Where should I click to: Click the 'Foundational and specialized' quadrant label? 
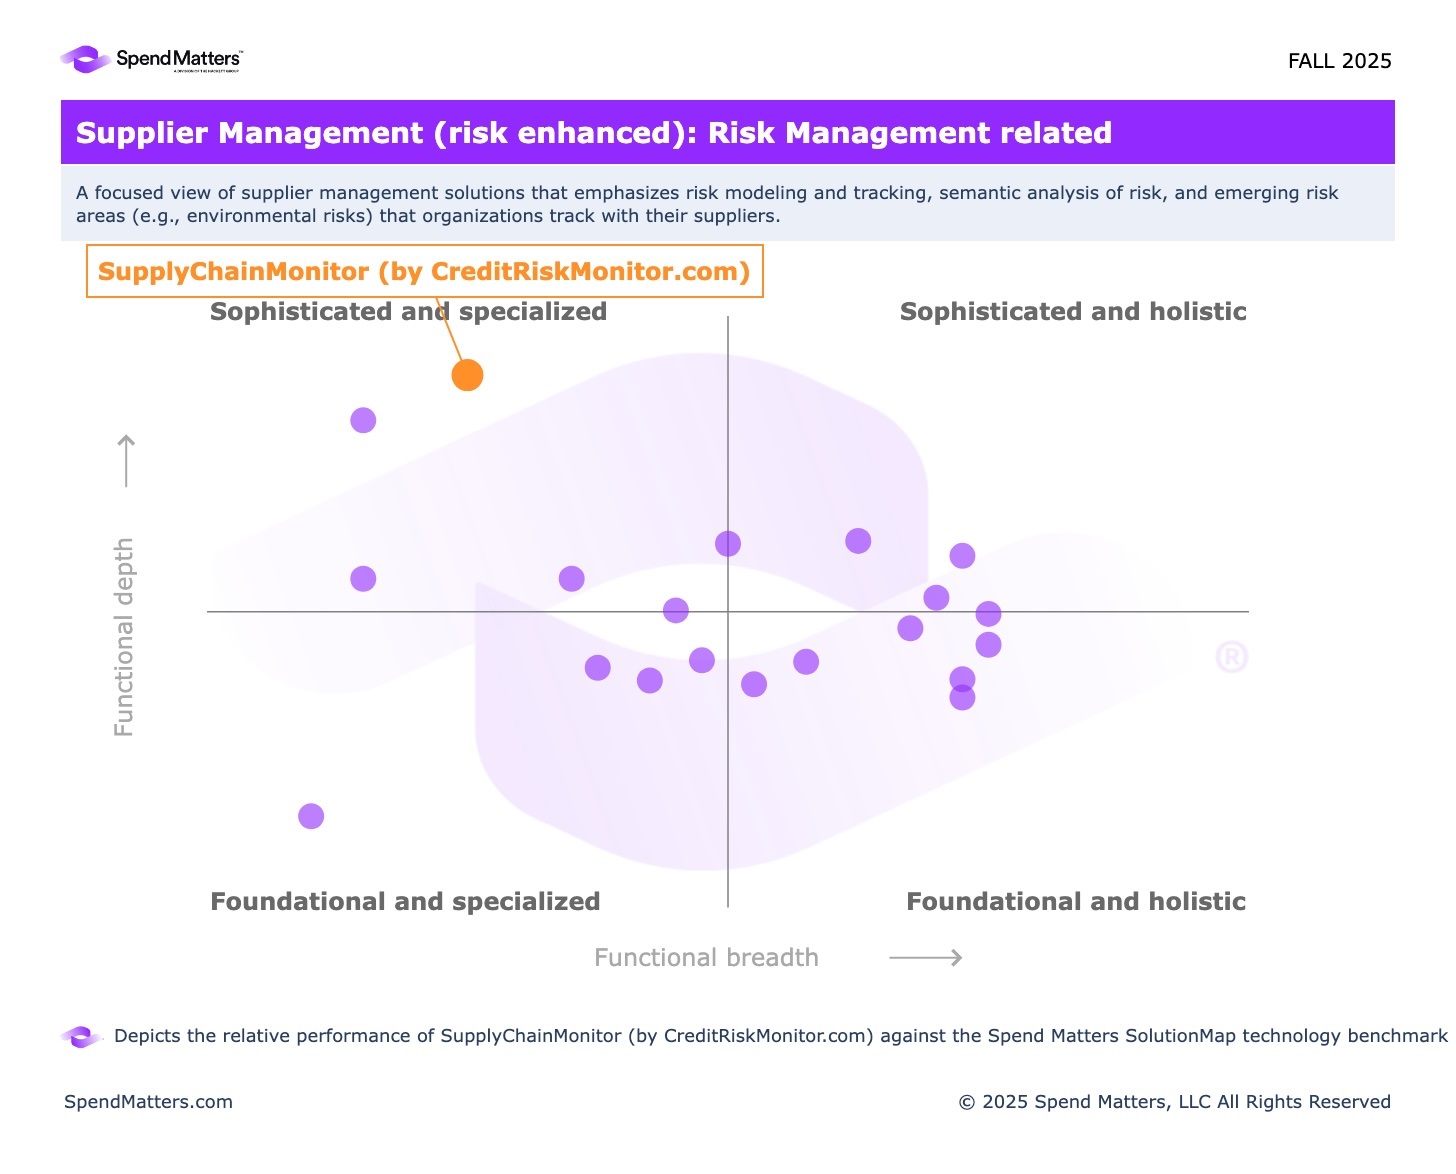[405, 901]
